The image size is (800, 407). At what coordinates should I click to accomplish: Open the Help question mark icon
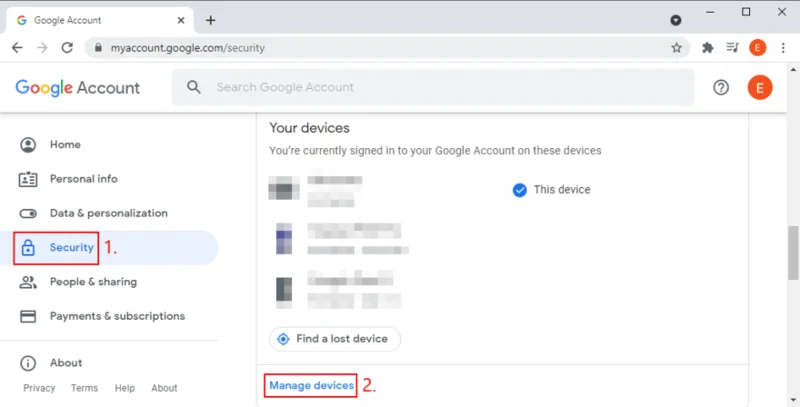721,88
